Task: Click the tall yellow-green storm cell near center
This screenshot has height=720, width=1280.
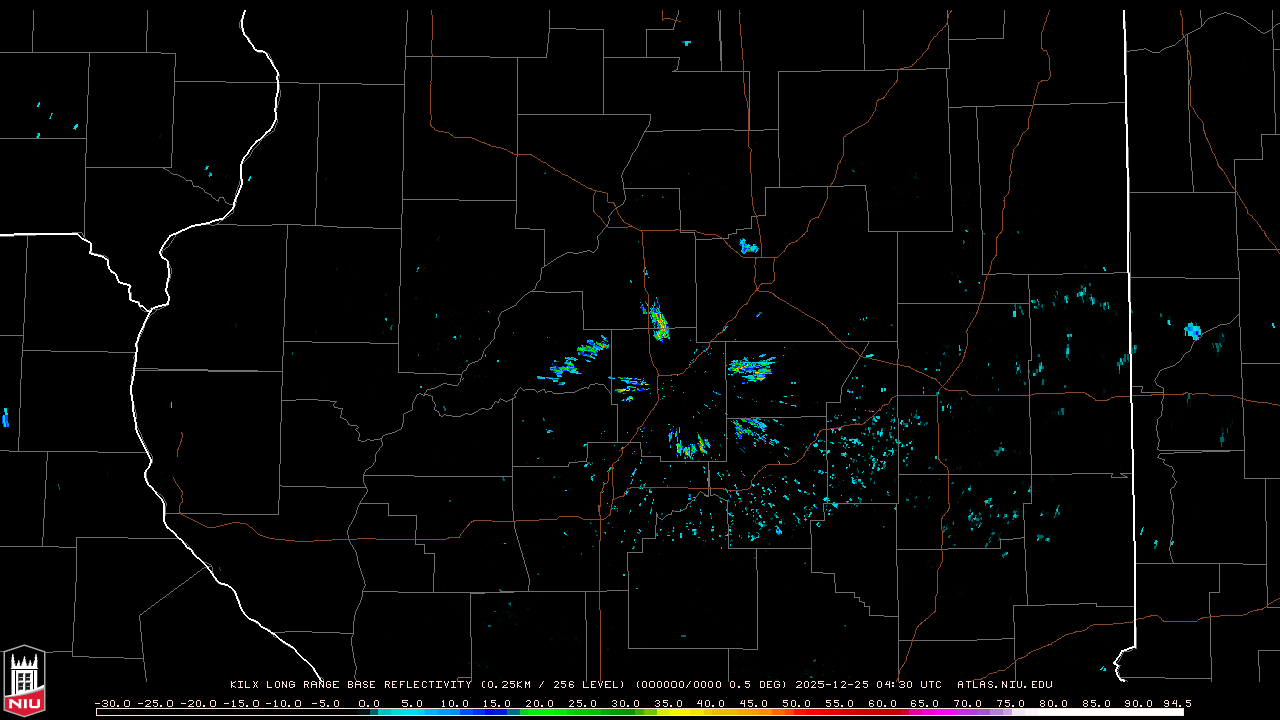Action: (658, 322)
